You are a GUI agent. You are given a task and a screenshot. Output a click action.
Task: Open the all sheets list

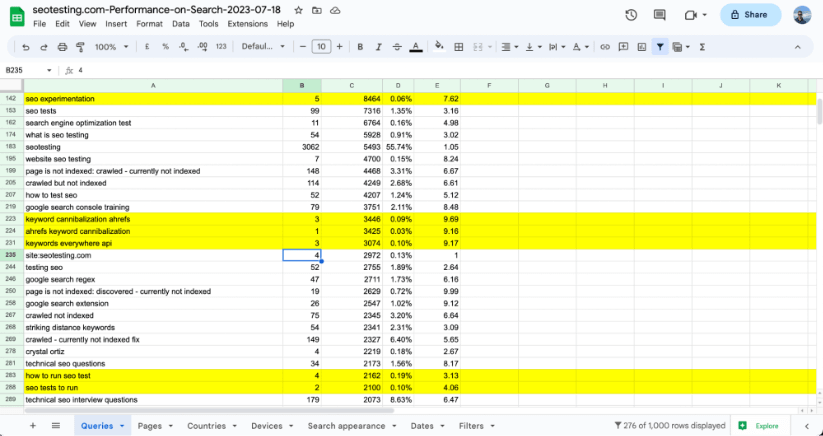[x=56, y=426]
